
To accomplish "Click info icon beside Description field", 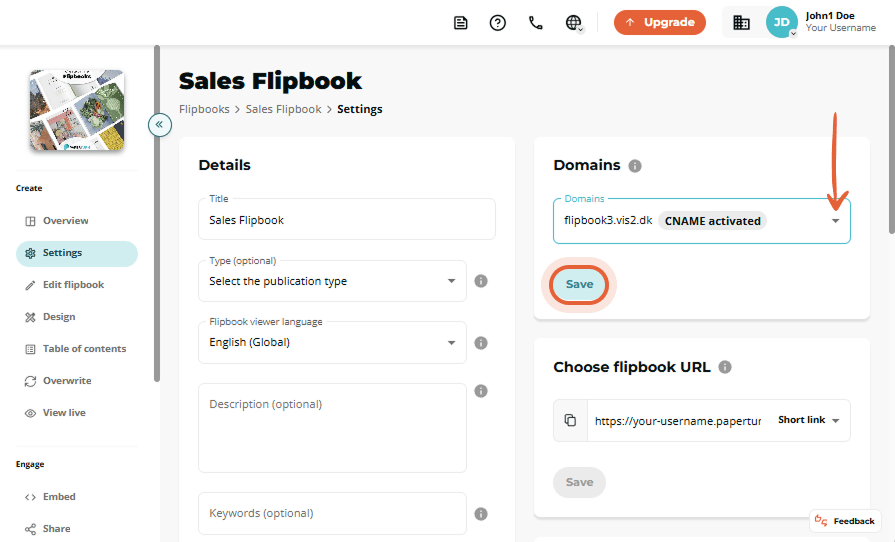I will (481, 391).
